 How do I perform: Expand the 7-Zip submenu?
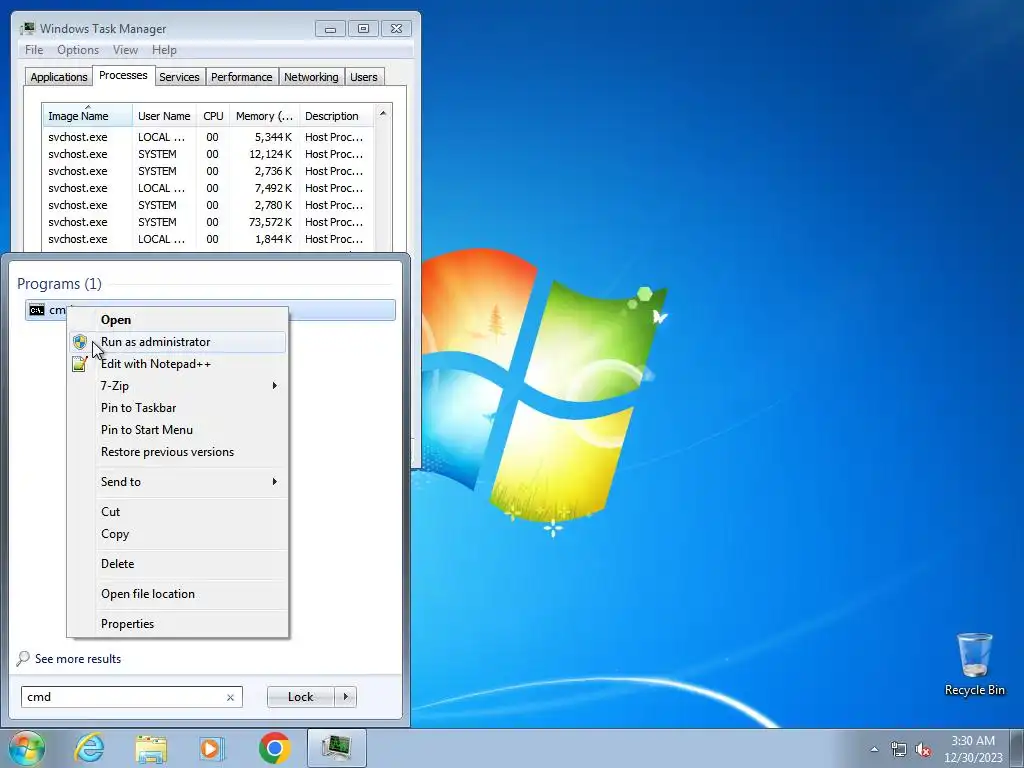click(x=178, y=386)
